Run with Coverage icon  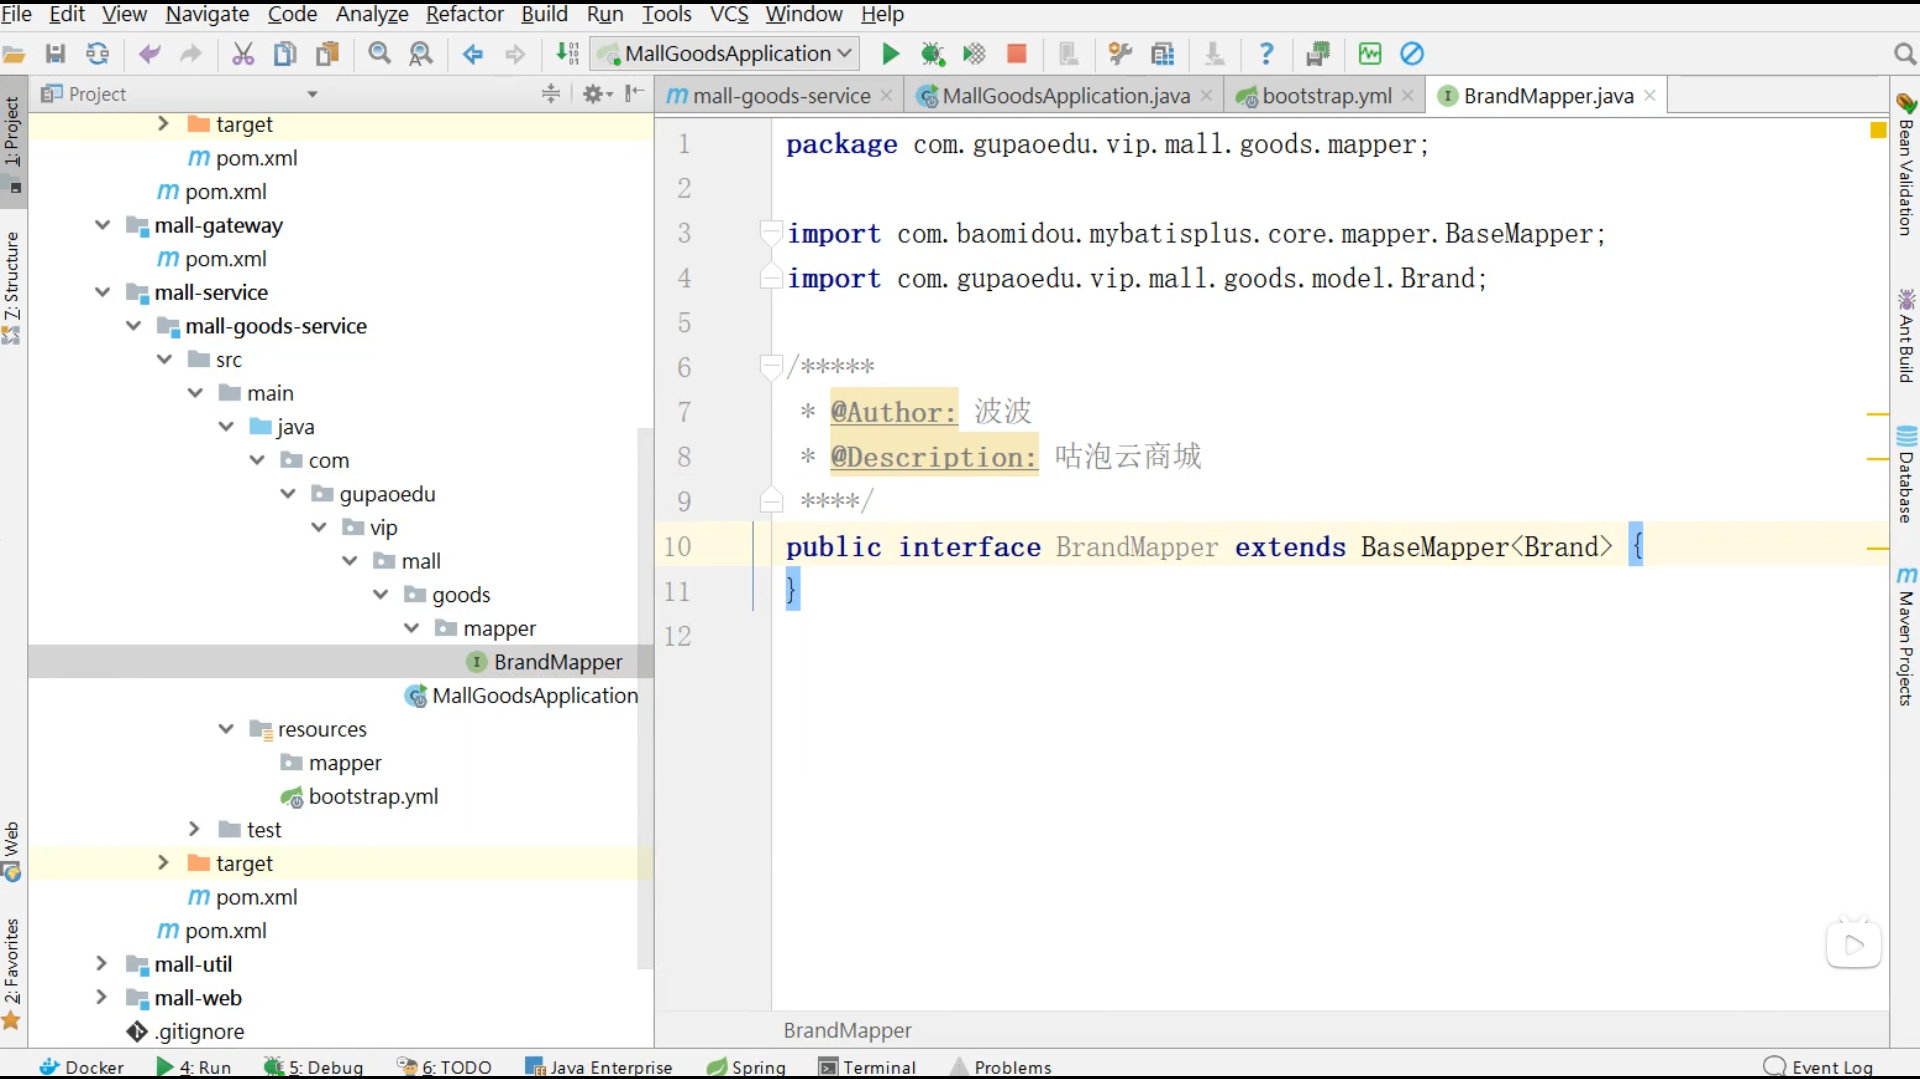[975, 53]
